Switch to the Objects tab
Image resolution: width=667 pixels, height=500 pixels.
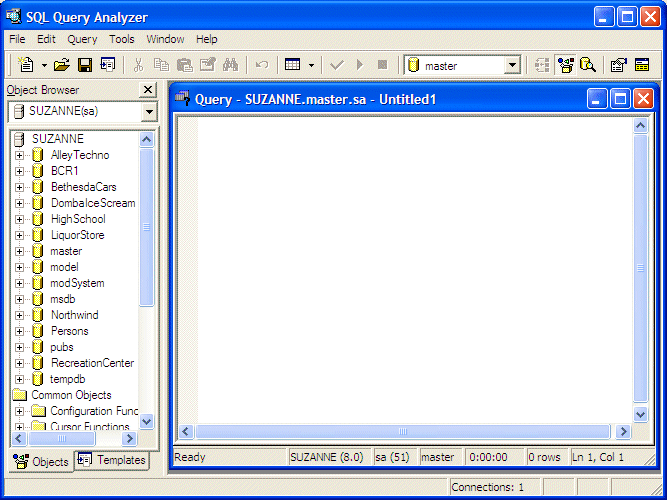click(x=41, y=462)
